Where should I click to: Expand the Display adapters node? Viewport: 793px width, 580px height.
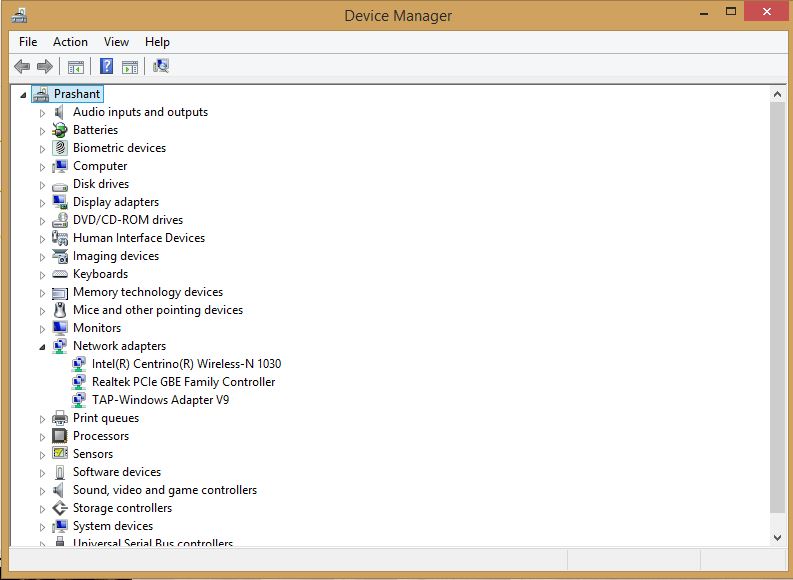coord(43,203)
